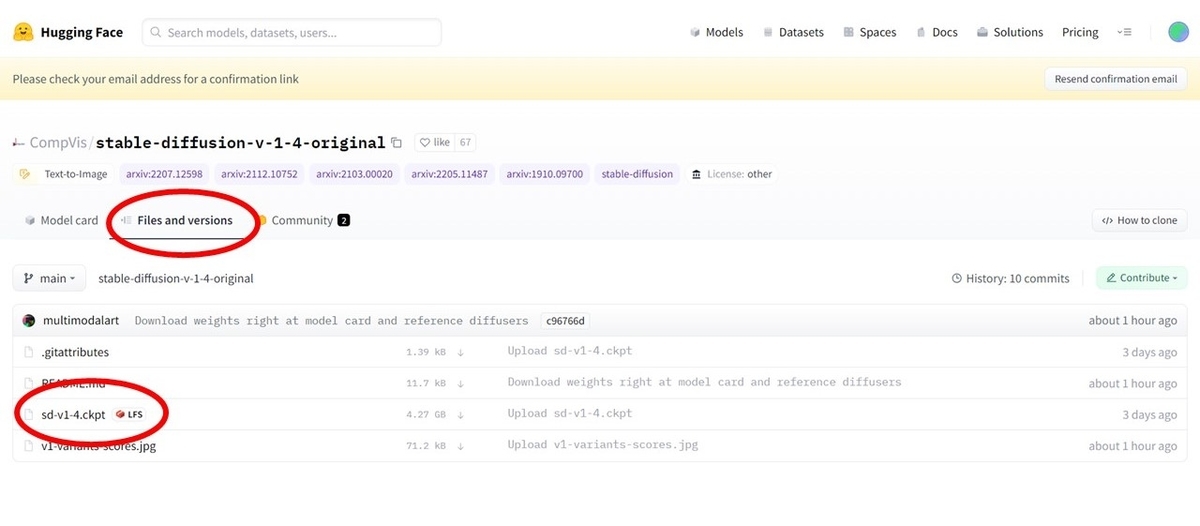Filter by Text-to-Image tag
The image size is (1200, 526).
point(63,174)
